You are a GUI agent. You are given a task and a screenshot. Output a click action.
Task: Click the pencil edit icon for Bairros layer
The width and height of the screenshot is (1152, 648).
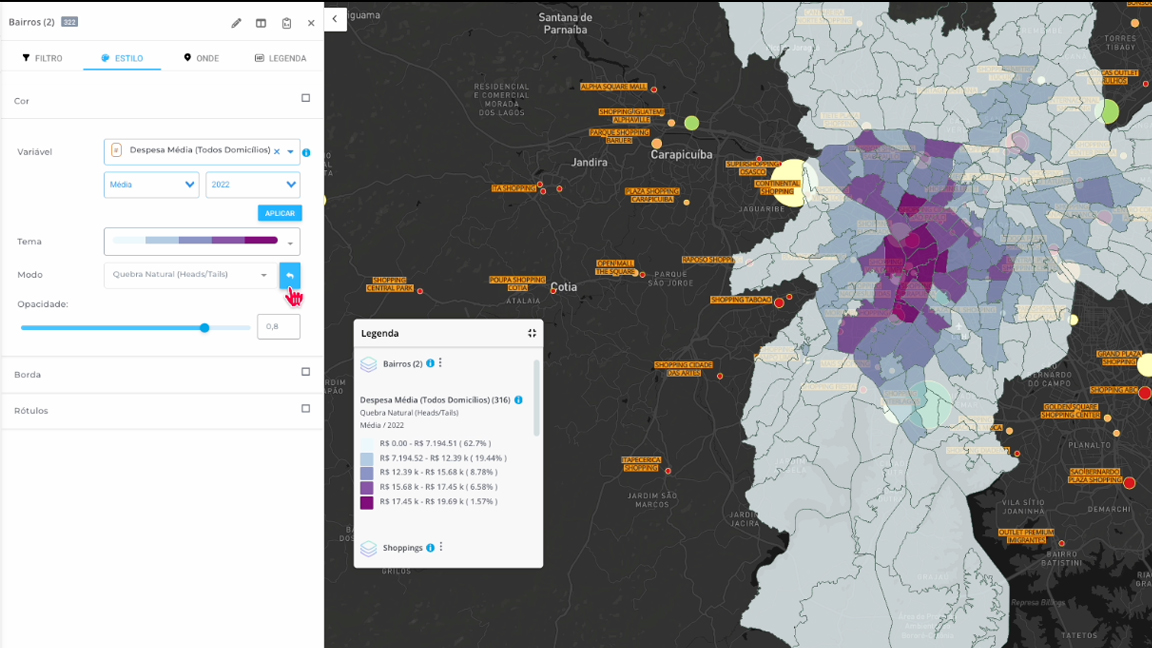[x=236, y=23]
